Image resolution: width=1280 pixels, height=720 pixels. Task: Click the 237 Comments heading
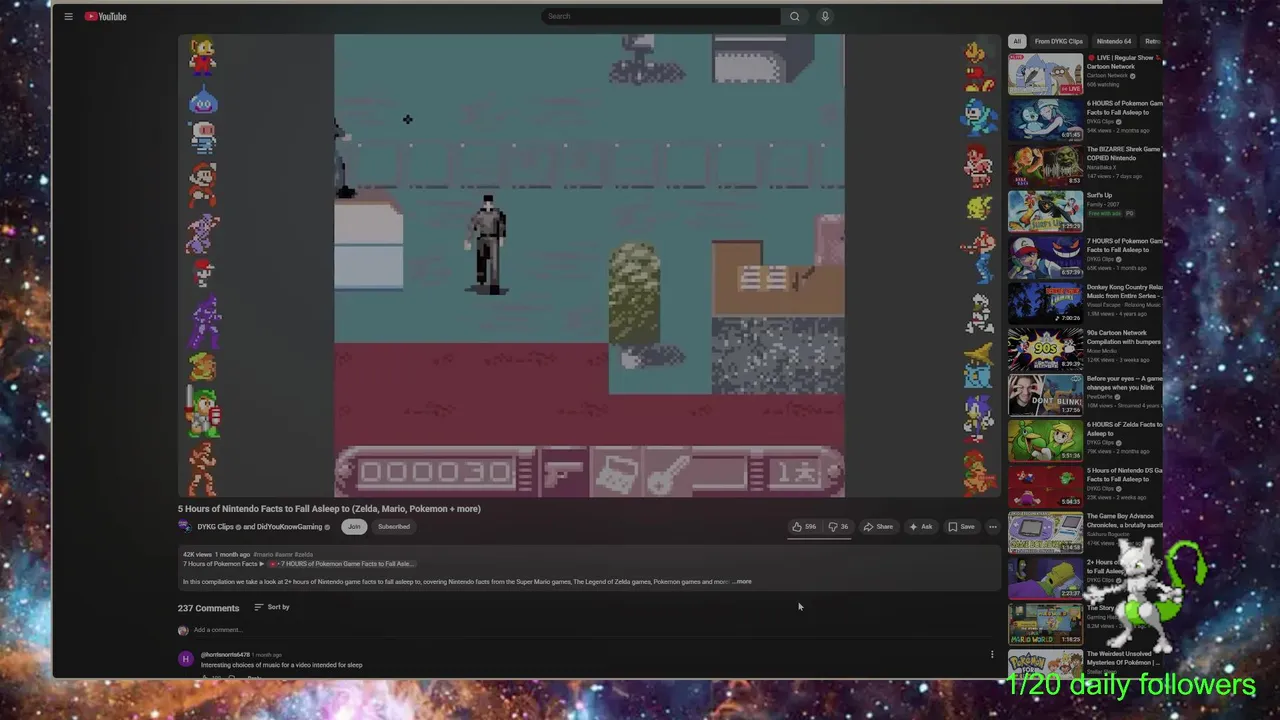pos(209,608)
